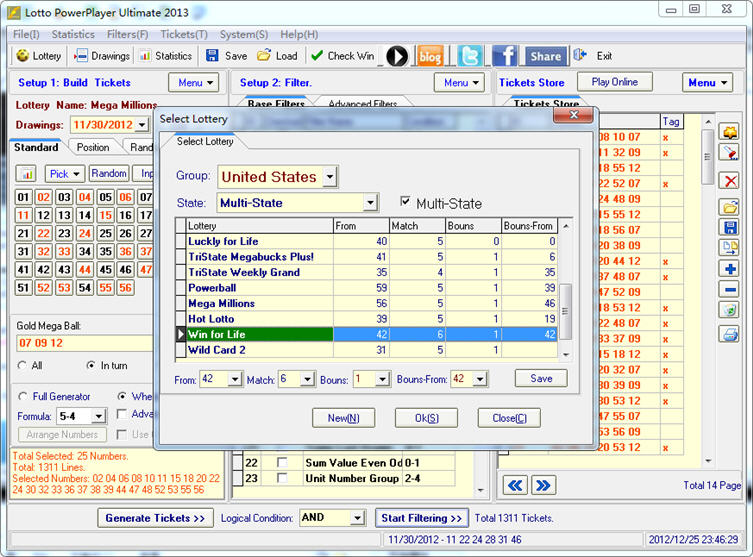Screen dimensions: 753x557
Task: Toggle number 22 in the number grid
Action: [x=44, y=233]
